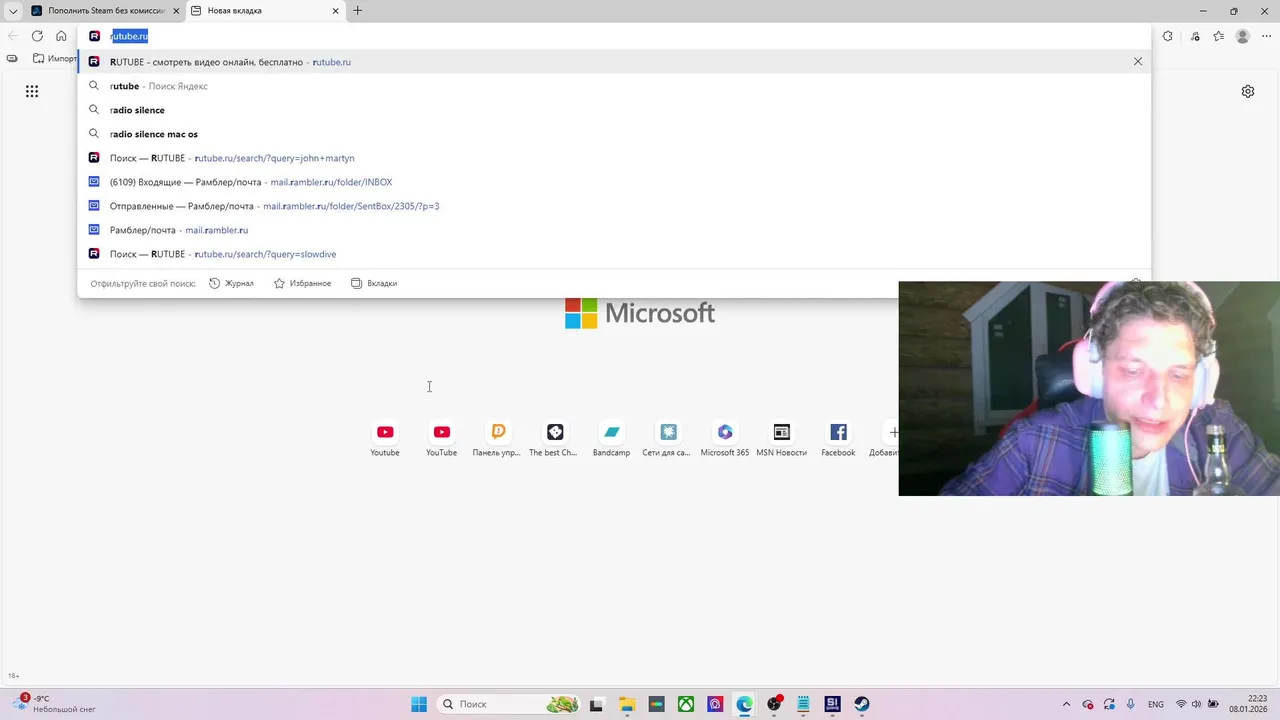This screenshot has width=1280, height=720.
Task: Open the SI Game taskbar app
Action: click(x=832, y=704)
